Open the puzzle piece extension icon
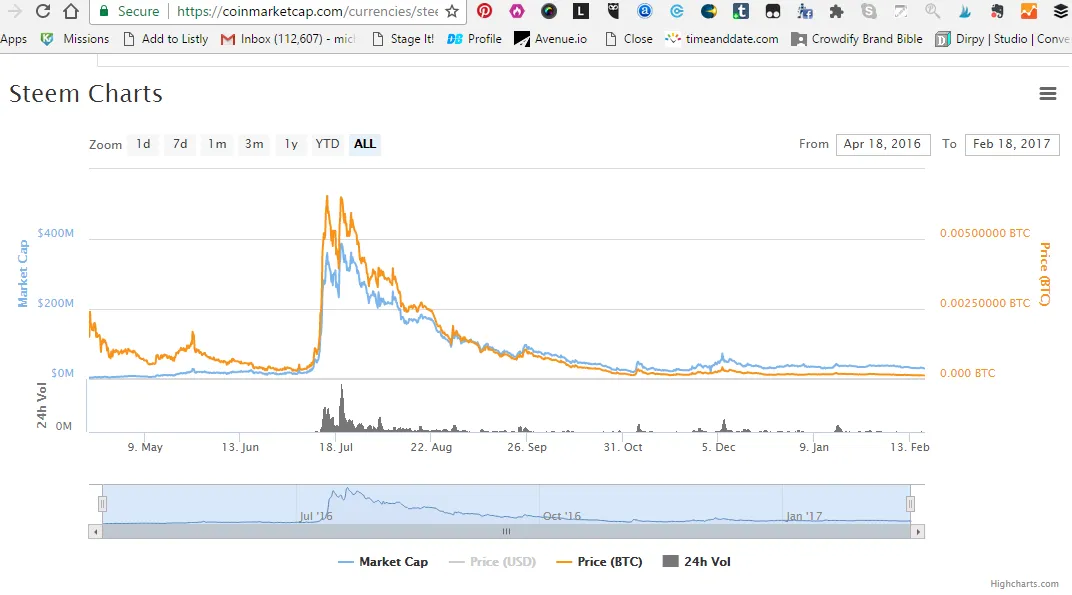This screenshot has width=1072, height=595. click(x=836, y=11)
